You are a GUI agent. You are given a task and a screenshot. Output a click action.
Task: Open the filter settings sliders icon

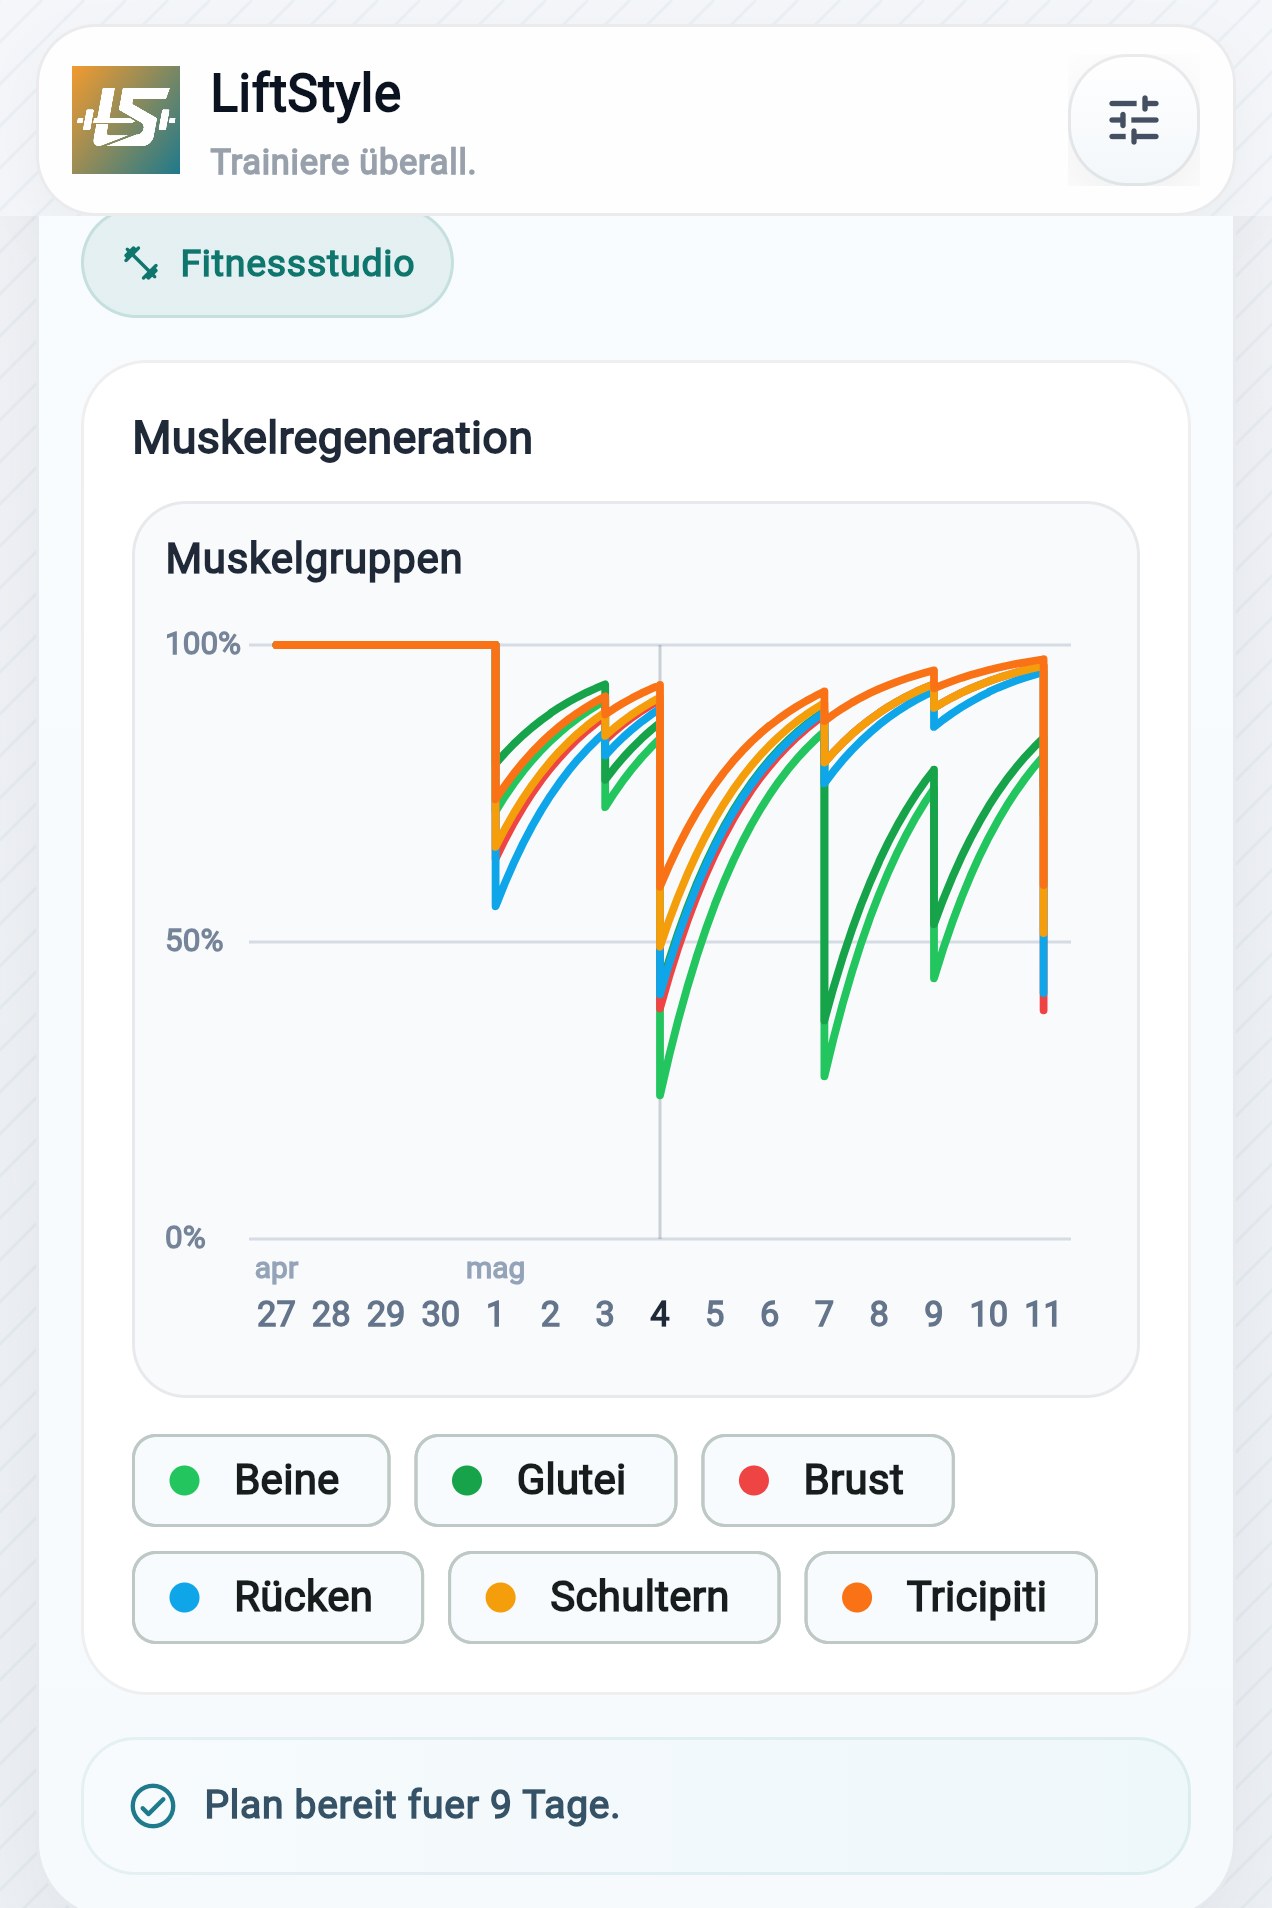(1133, 120)
